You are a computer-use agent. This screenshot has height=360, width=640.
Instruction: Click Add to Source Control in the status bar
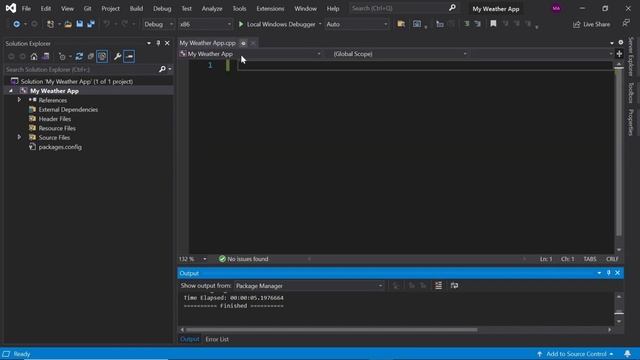click(576, 354)
